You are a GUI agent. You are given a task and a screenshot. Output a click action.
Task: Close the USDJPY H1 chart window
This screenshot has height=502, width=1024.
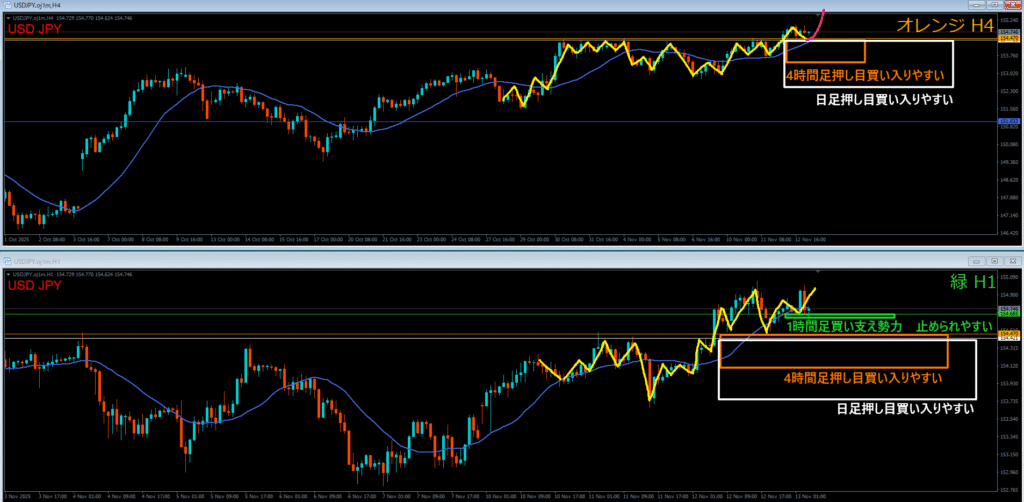pyautogui.click(x=1012, y=258)
